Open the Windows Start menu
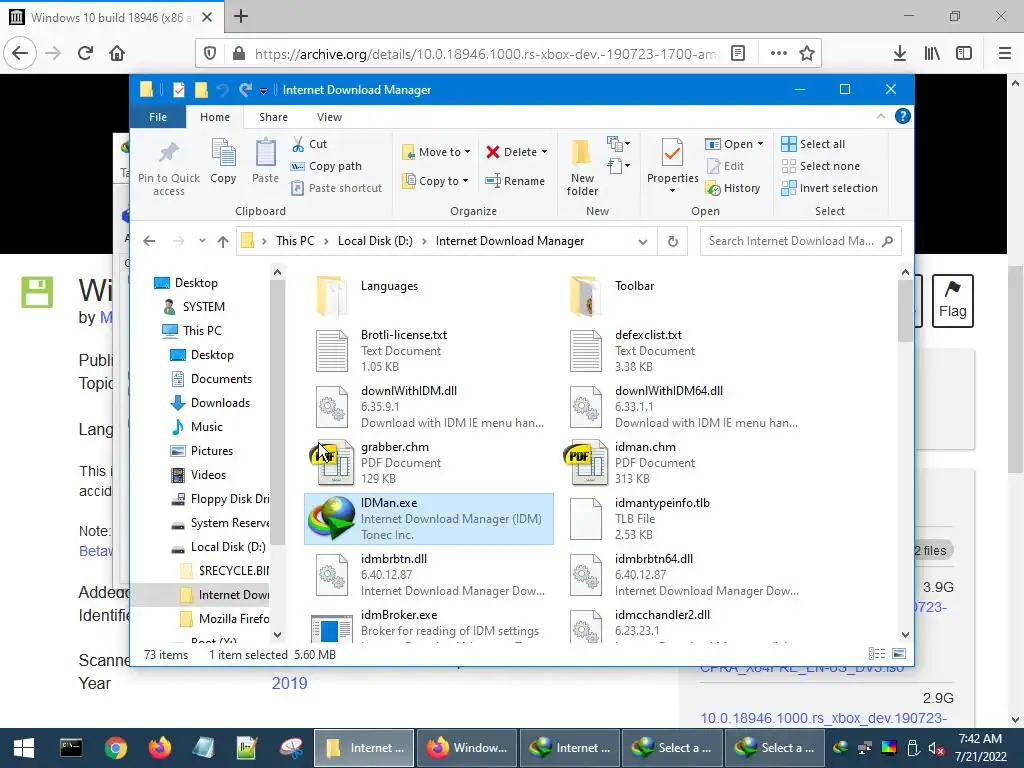 (x=24, y=748)
